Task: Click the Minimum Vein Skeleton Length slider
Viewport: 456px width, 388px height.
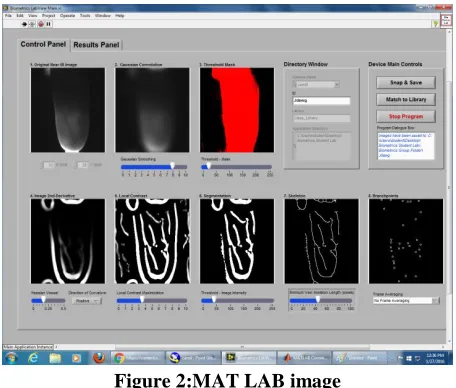Action: [x=321, y=300]
